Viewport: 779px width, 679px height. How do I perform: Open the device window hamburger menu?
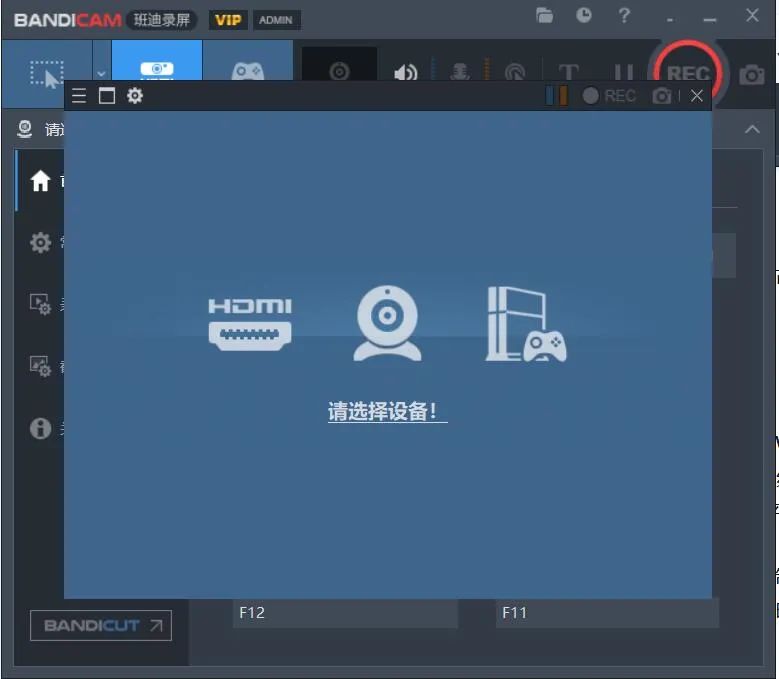coord(79,95)
